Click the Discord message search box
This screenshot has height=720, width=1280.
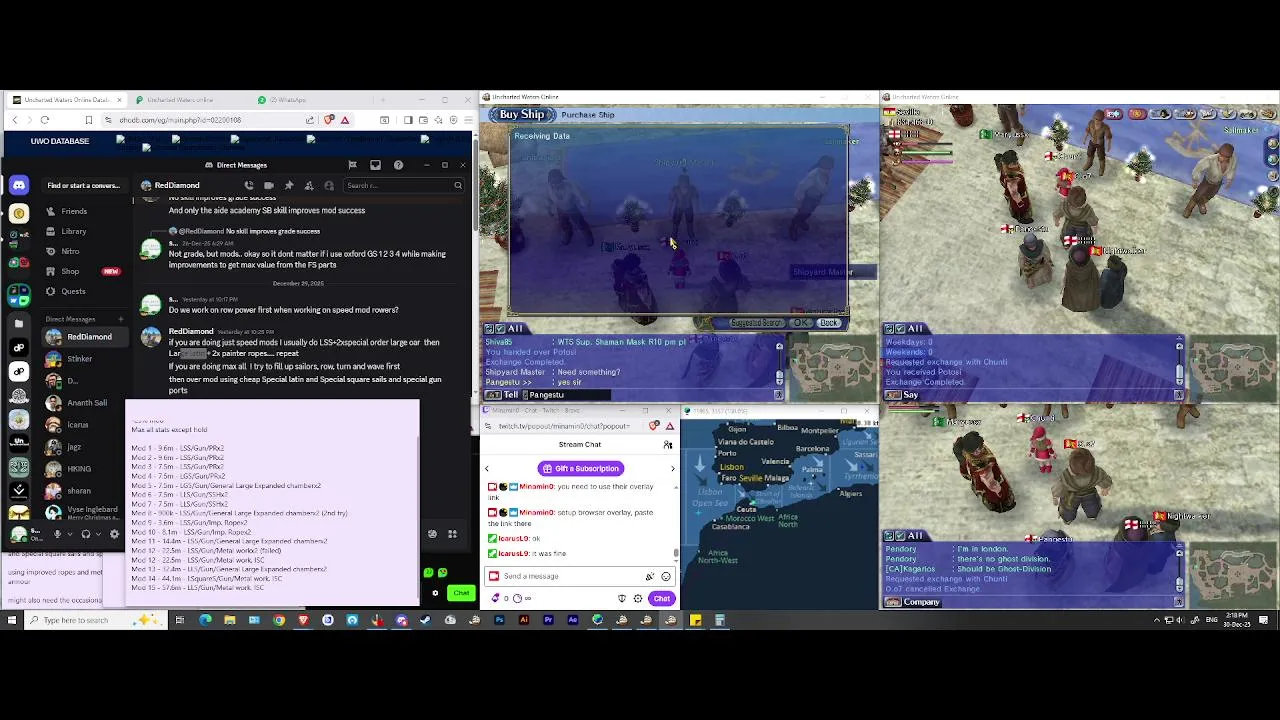coord(403,185)
